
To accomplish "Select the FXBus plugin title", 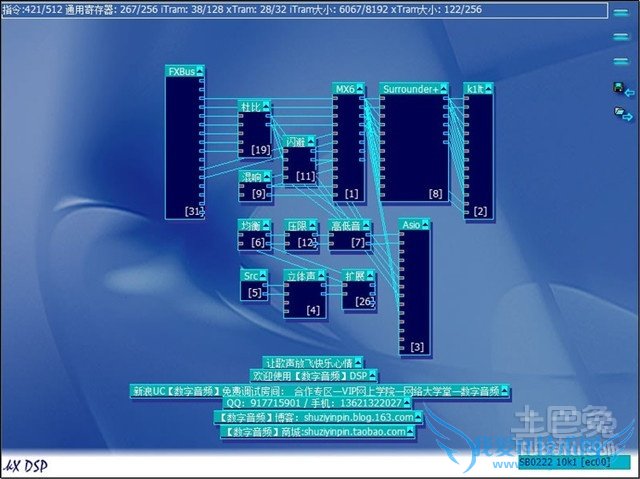I will [182, 71].
